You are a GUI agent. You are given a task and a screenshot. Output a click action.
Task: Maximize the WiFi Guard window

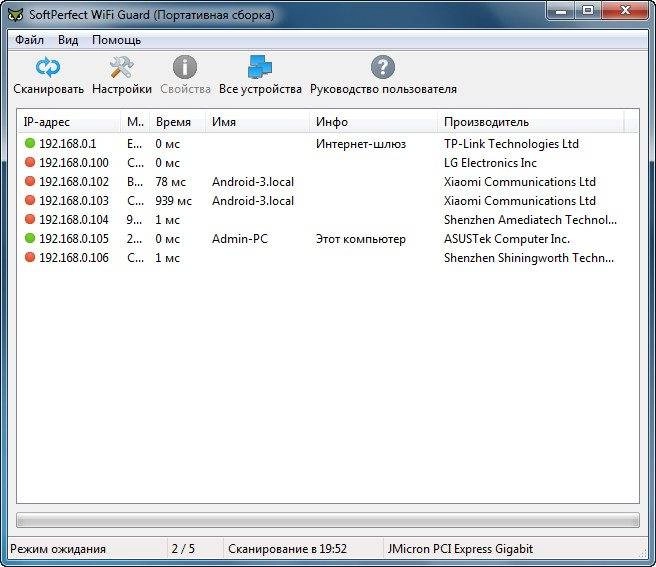pos(588,10)
